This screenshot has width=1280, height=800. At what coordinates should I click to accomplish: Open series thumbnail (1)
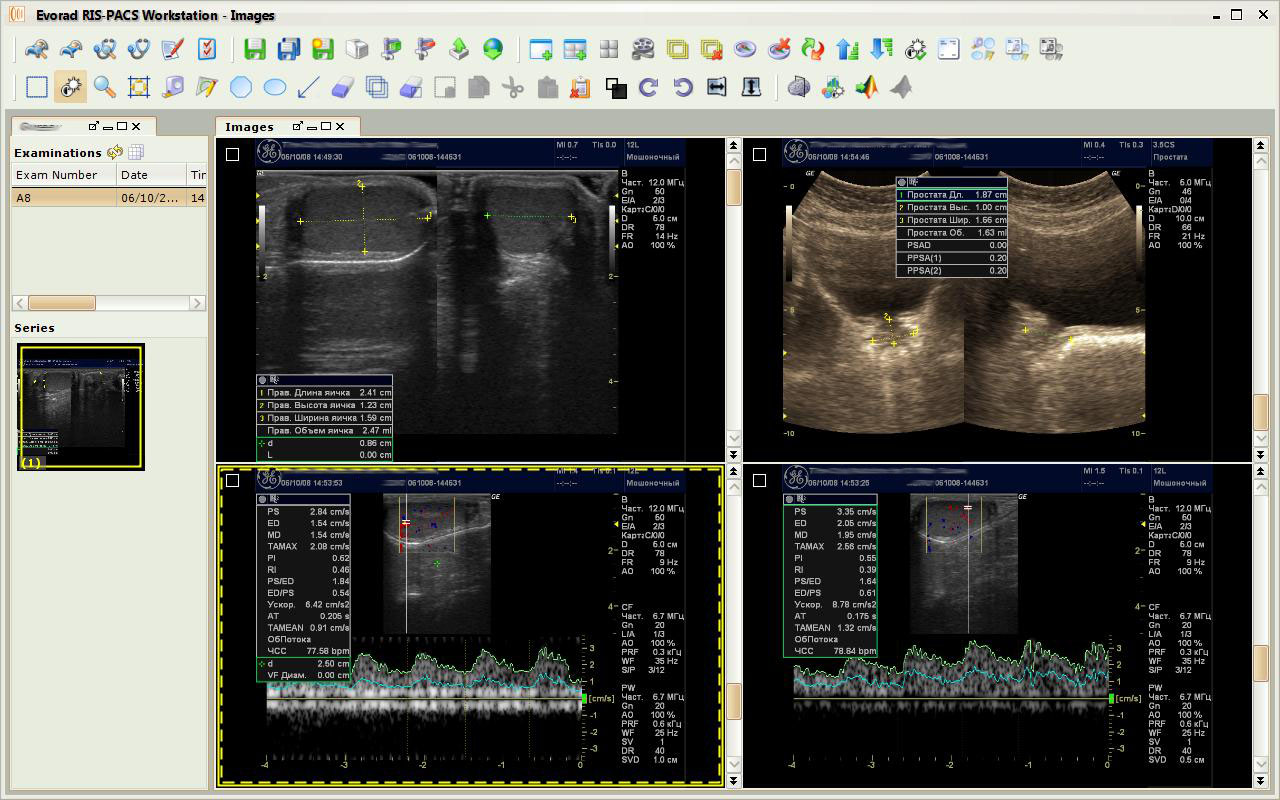(80, 407)
